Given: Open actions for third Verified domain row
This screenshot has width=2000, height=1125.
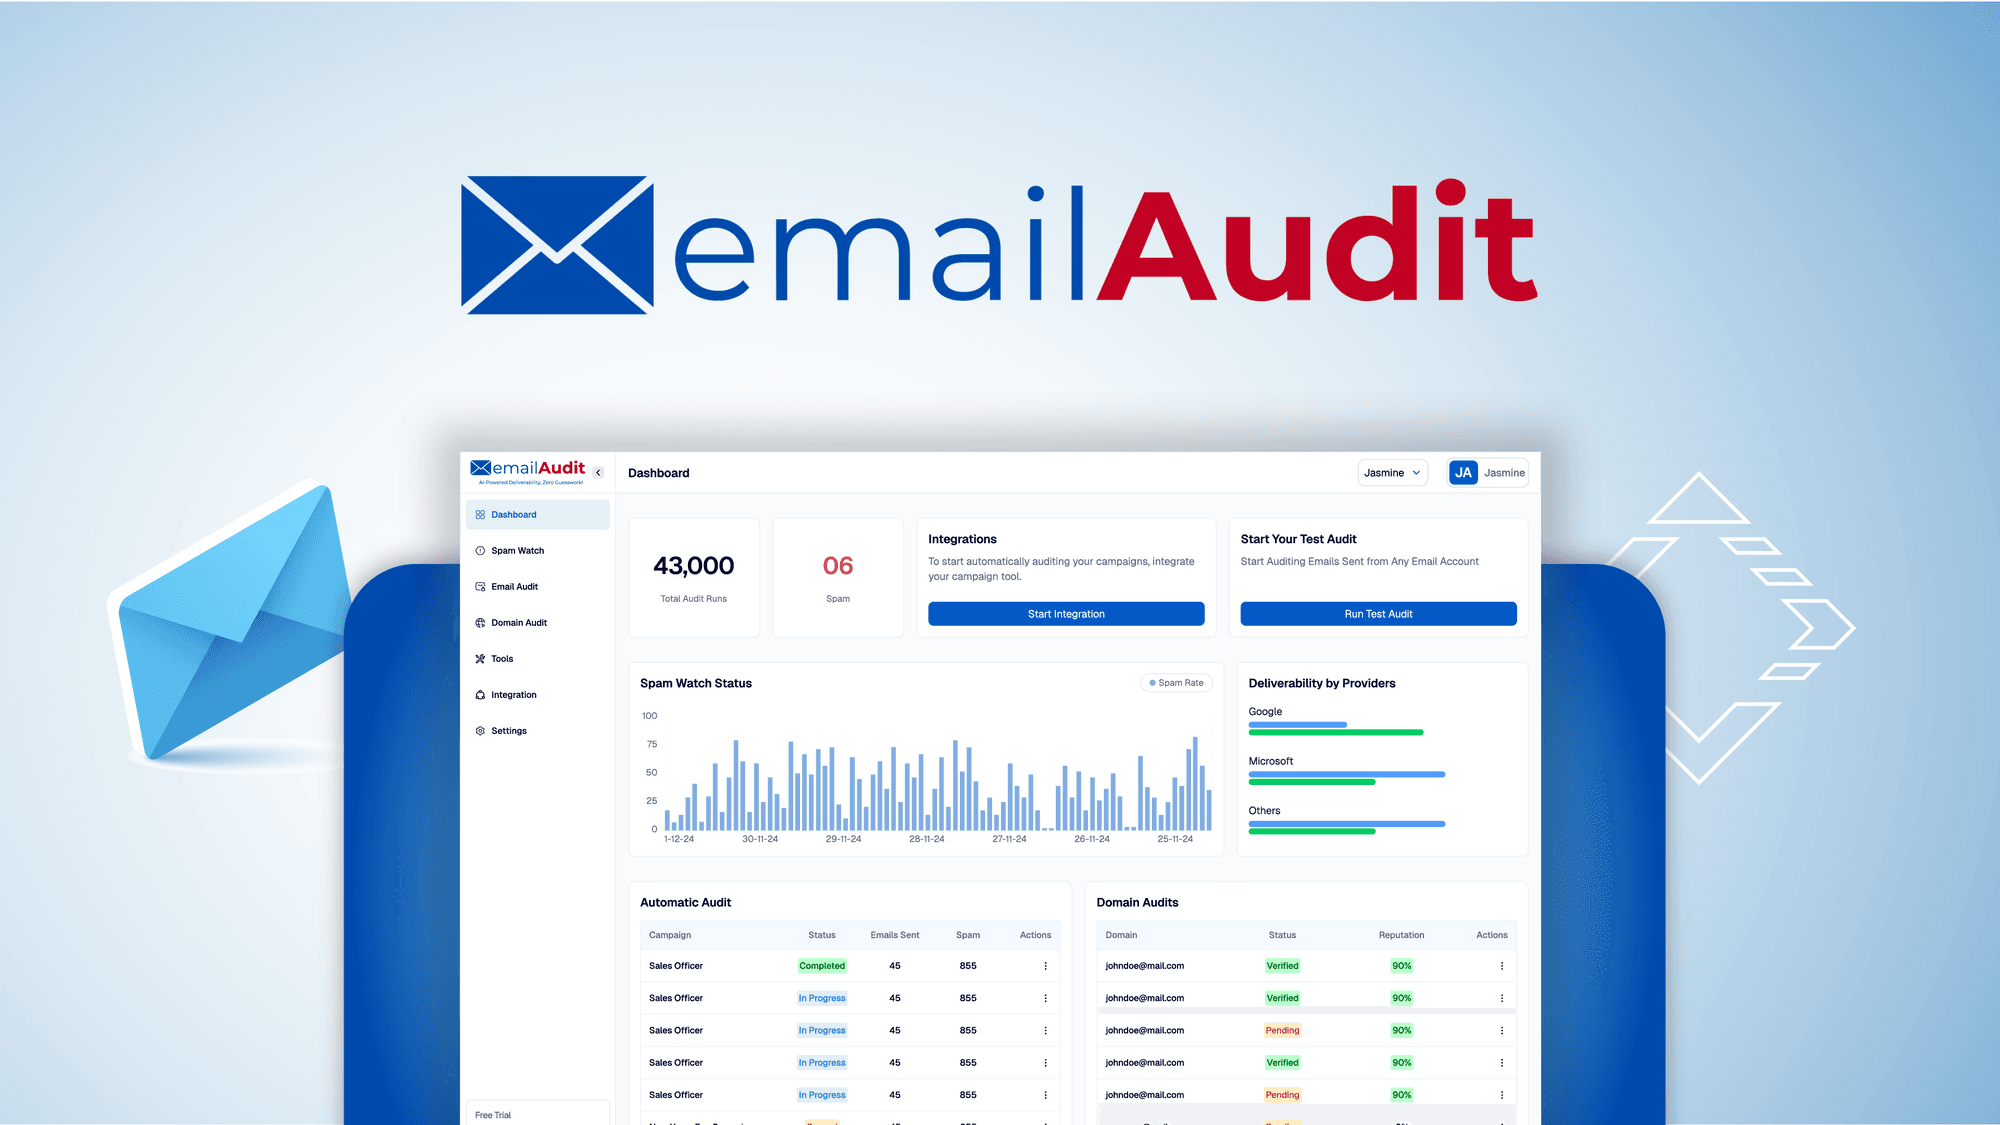Looking at the screenshot, I should click(1501, 1063).
